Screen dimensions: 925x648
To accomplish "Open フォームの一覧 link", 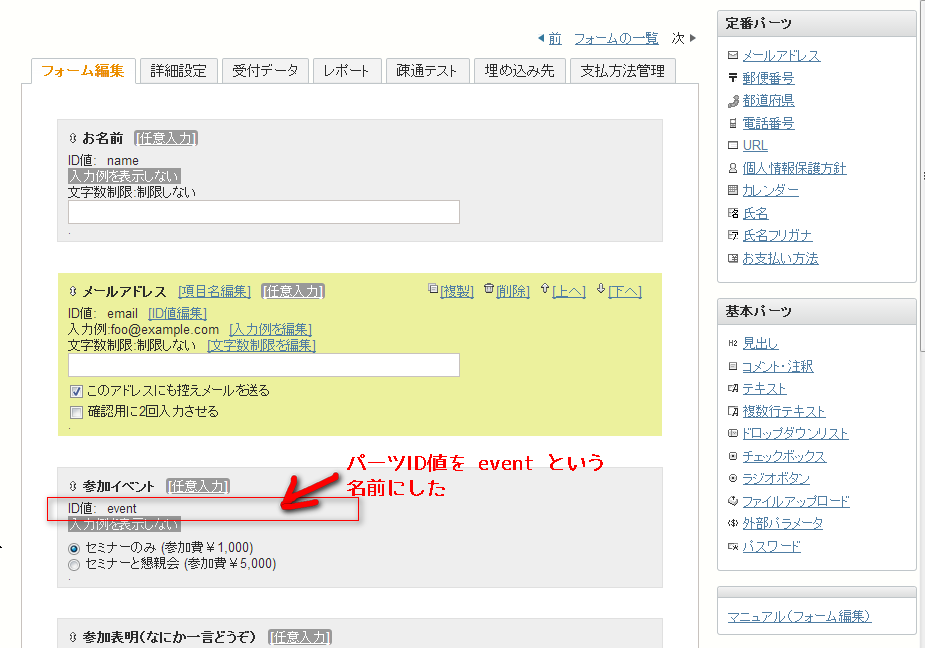I will (616, 38).
